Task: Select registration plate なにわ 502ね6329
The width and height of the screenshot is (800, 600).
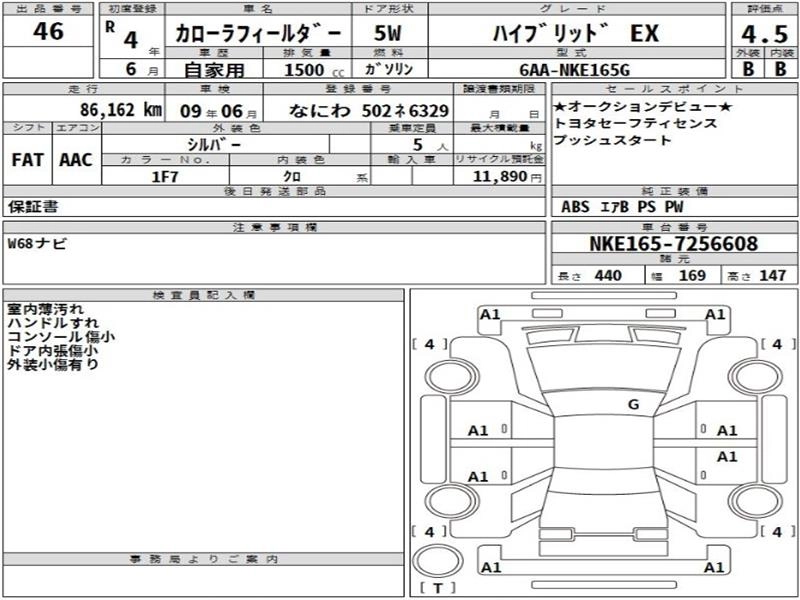Action: pos(369,110)
